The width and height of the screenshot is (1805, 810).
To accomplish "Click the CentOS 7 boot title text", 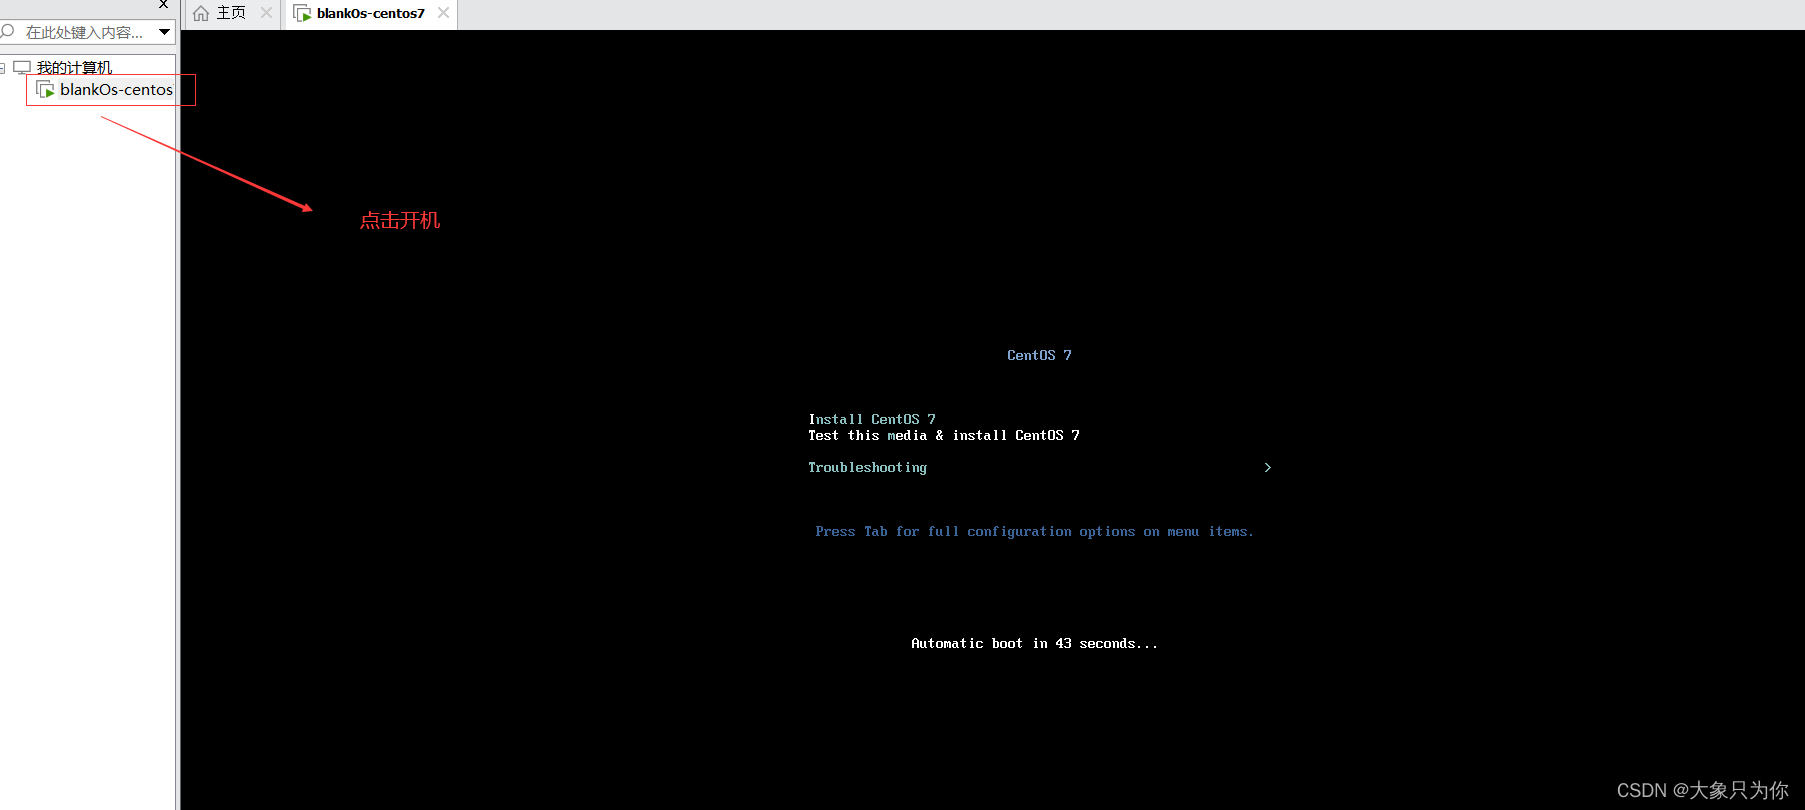I will [x=1039, y=355].
